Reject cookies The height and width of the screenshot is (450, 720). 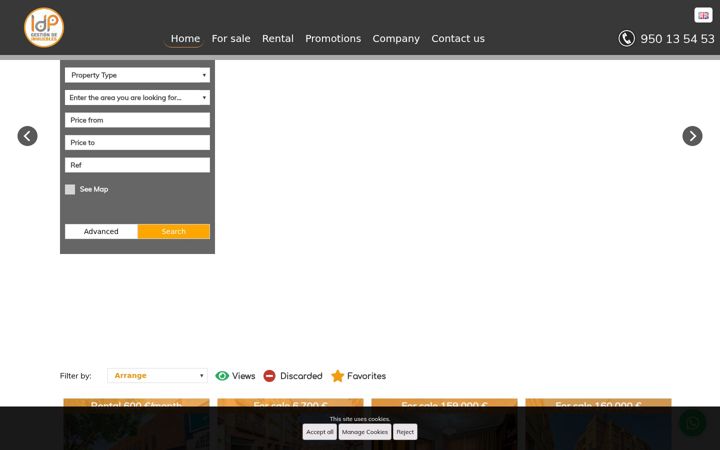pos(405,432)
